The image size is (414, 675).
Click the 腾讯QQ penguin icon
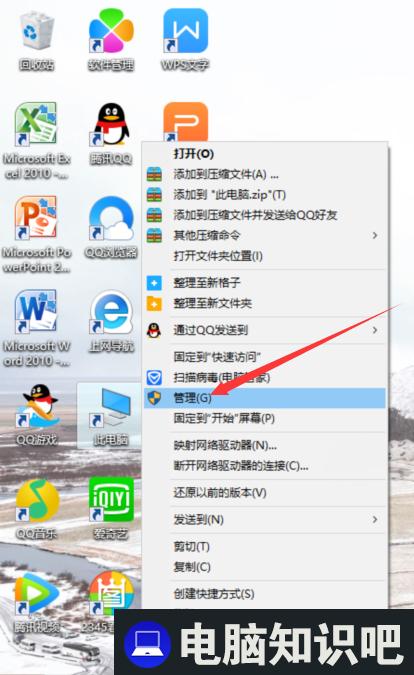(111, 134)
